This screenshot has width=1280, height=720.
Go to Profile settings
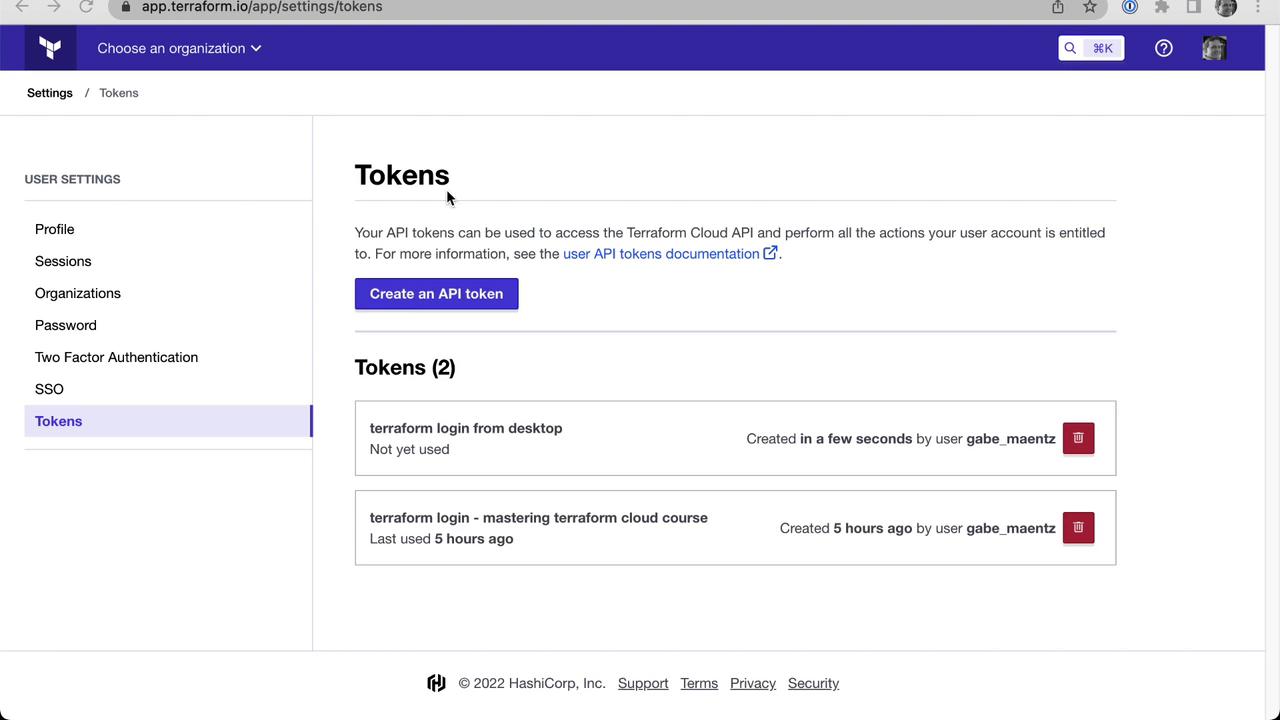[x=55, y=229]
